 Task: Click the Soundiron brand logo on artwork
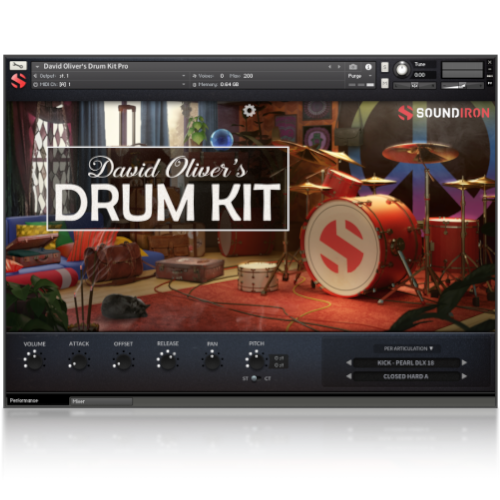click(x=444, y=113)
